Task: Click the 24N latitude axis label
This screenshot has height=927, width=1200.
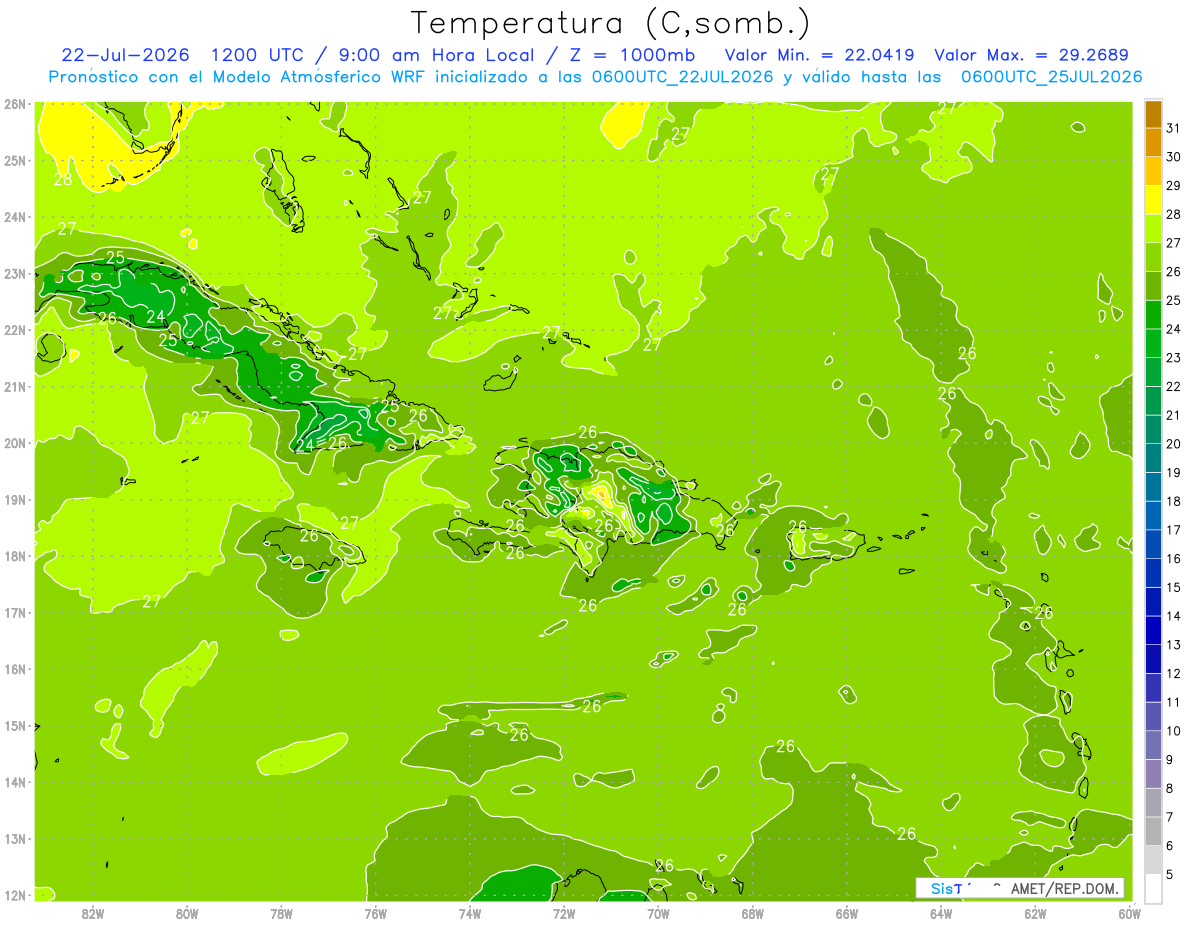Action: 14,217
